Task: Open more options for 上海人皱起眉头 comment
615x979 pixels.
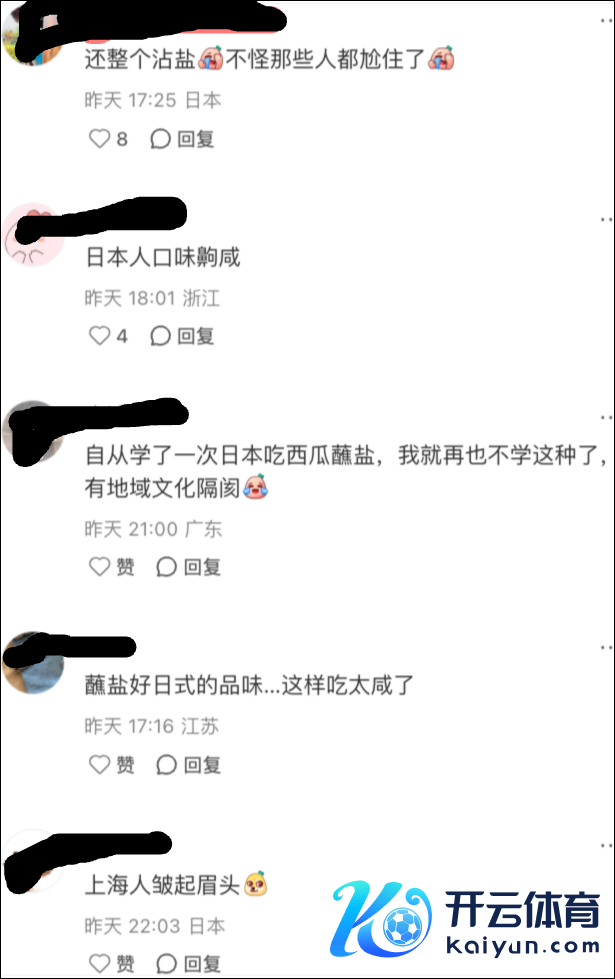Action: click(x=606, y=845)
